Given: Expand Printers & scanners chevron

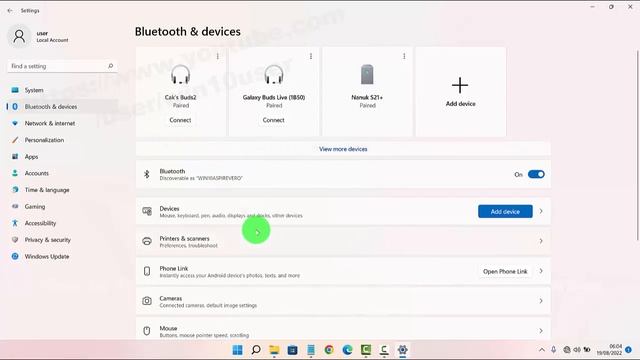Looking at the screenshot, I should 541,241.
